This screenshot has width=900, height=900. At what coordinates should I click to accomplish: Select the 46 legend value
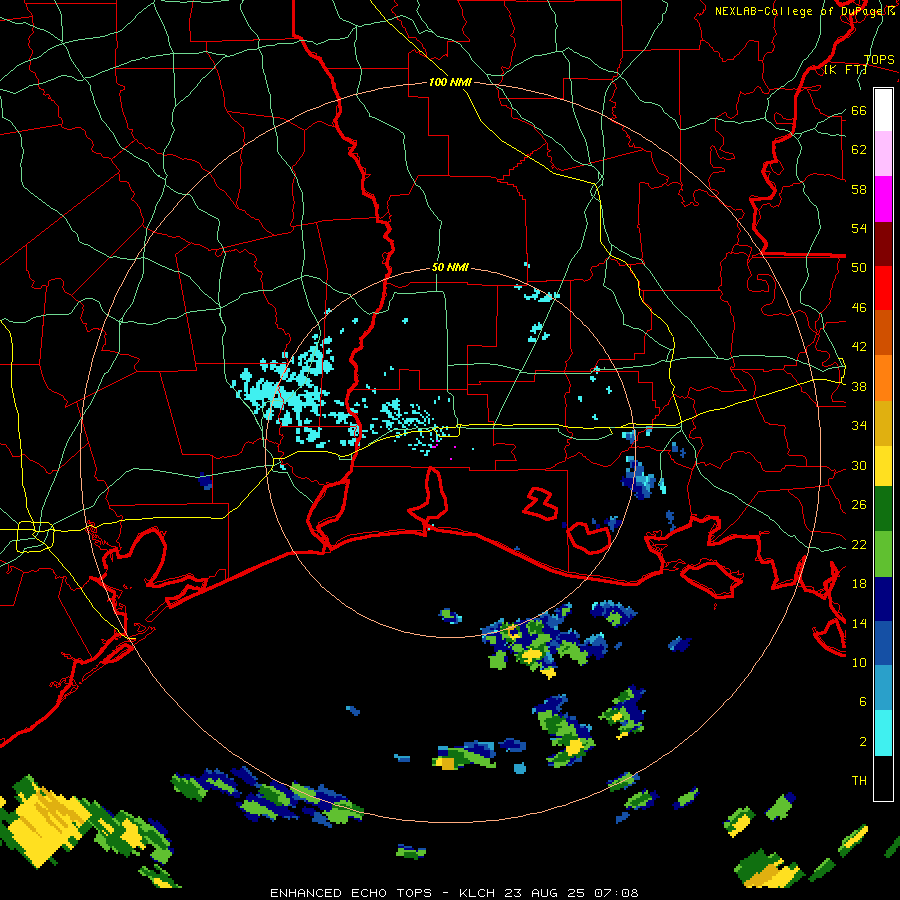(x=859, y=308)
